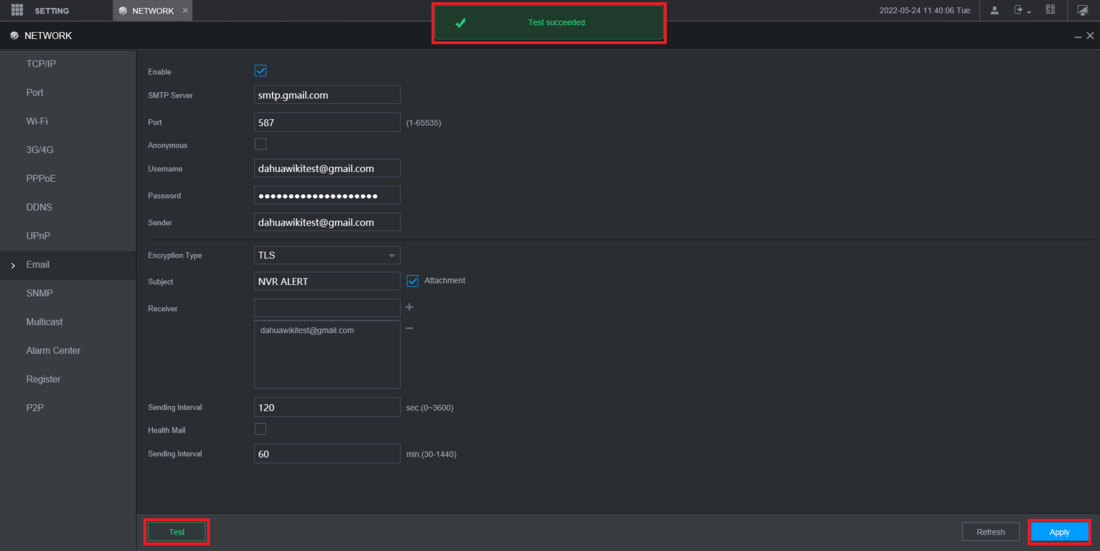Image resolution: width=1100 pixels, height=551 pixels.
Task: Switch to the SETTING tab
Action: (x=52, y=10)
